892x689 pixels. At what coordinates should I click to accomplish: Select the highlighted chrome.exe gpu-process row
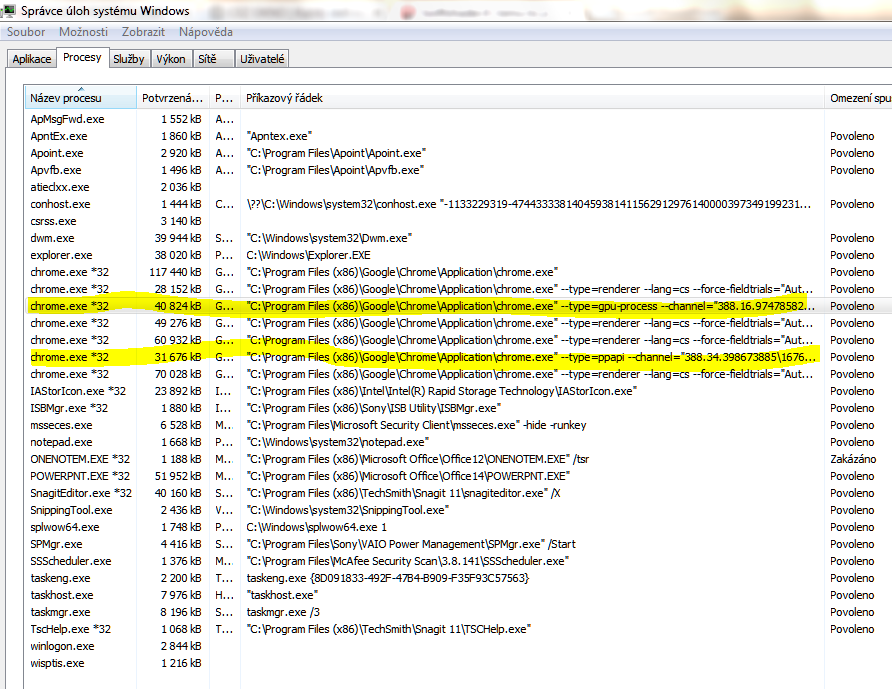click(70, 306)
